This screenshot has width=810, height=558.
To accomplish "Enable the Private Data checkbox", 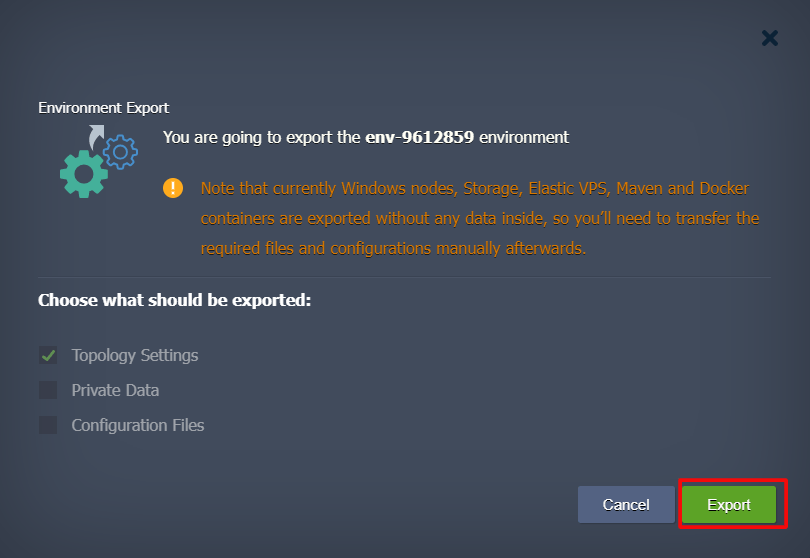I will click(48, 390).
